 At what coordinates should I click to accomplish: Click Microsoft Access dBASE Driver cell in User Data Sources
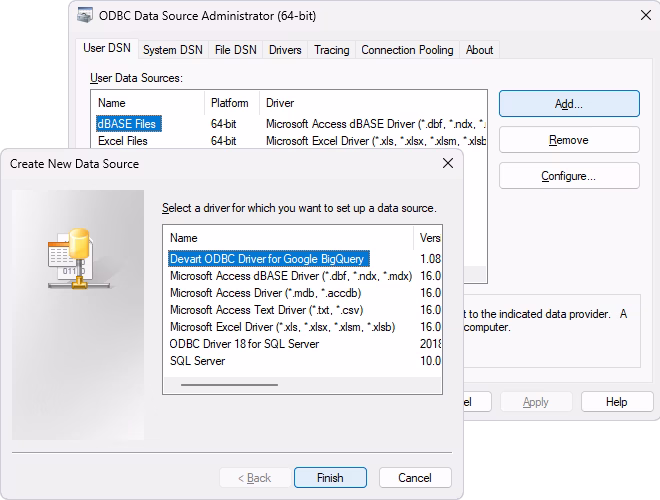pos(376,124)
